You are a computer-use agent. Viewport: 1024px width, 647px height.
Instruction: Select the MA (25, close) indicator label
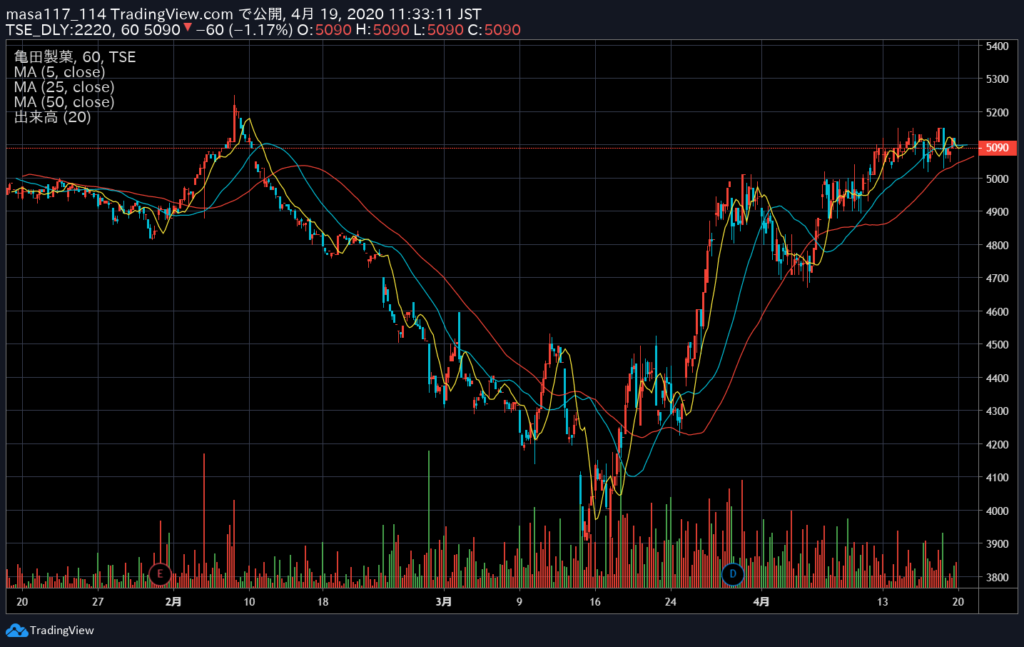click(x=64, y=87)
